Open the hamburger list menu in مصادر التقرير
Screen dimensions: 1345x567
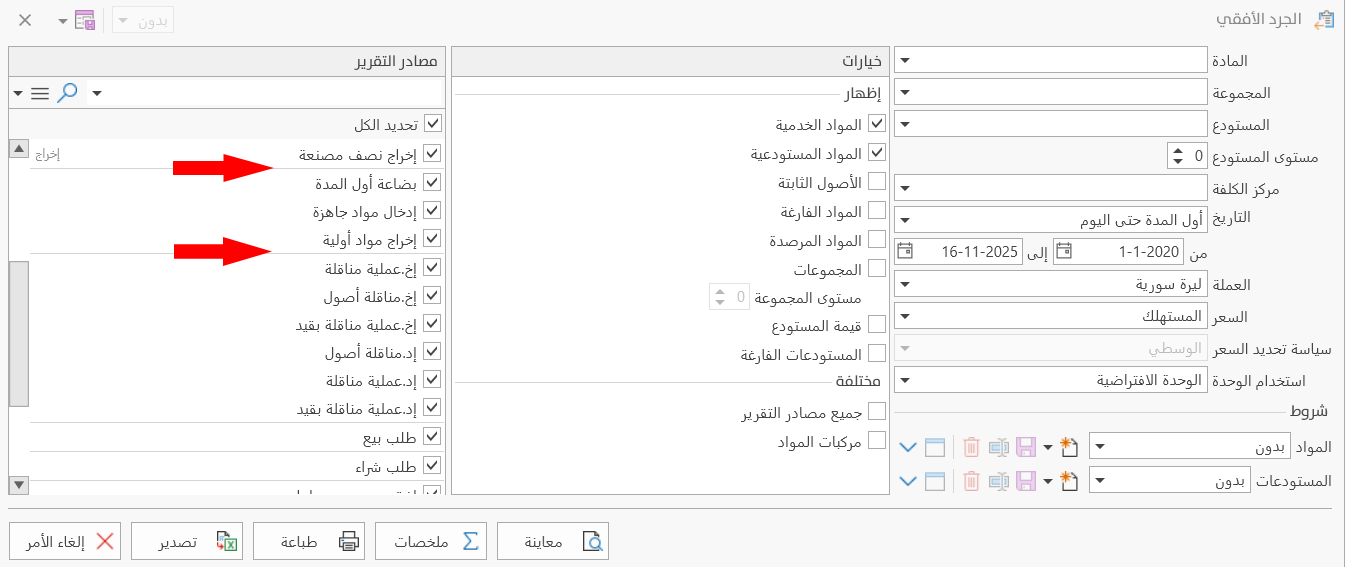[40, 93]
